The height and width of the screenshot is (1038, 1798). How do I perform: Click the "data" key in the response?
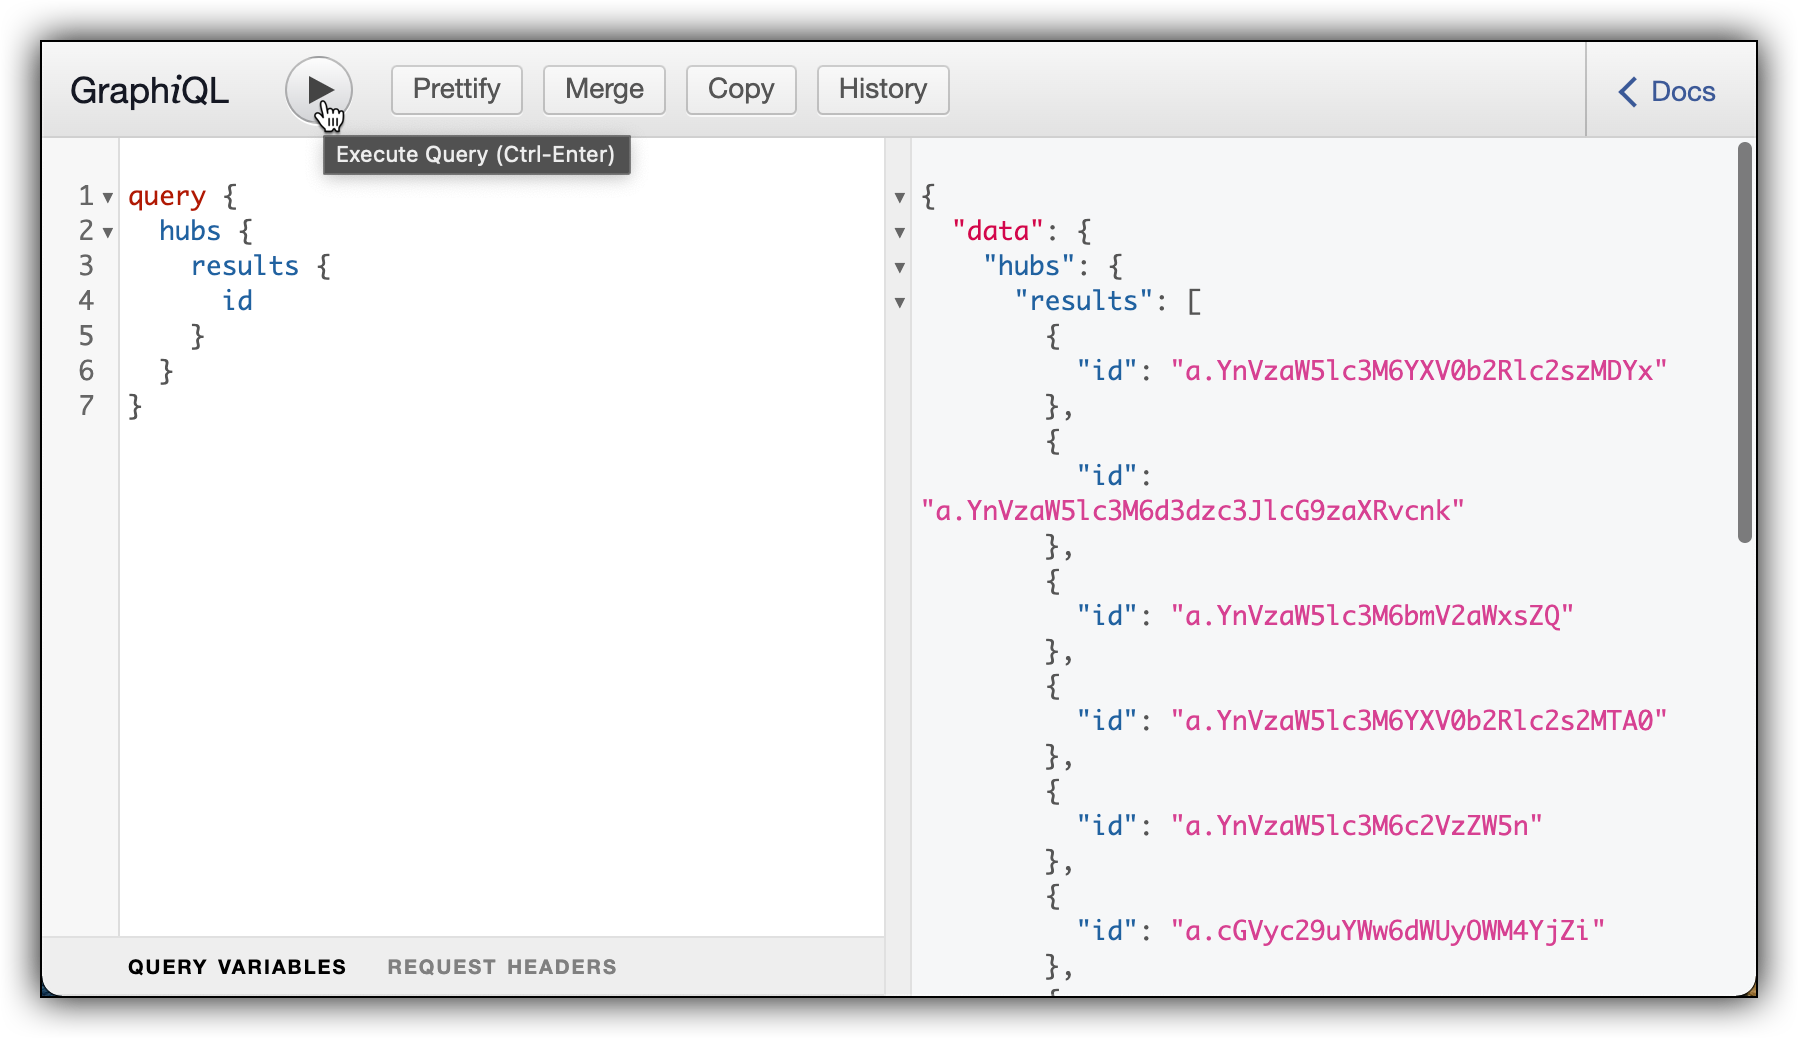click(998, 231)
